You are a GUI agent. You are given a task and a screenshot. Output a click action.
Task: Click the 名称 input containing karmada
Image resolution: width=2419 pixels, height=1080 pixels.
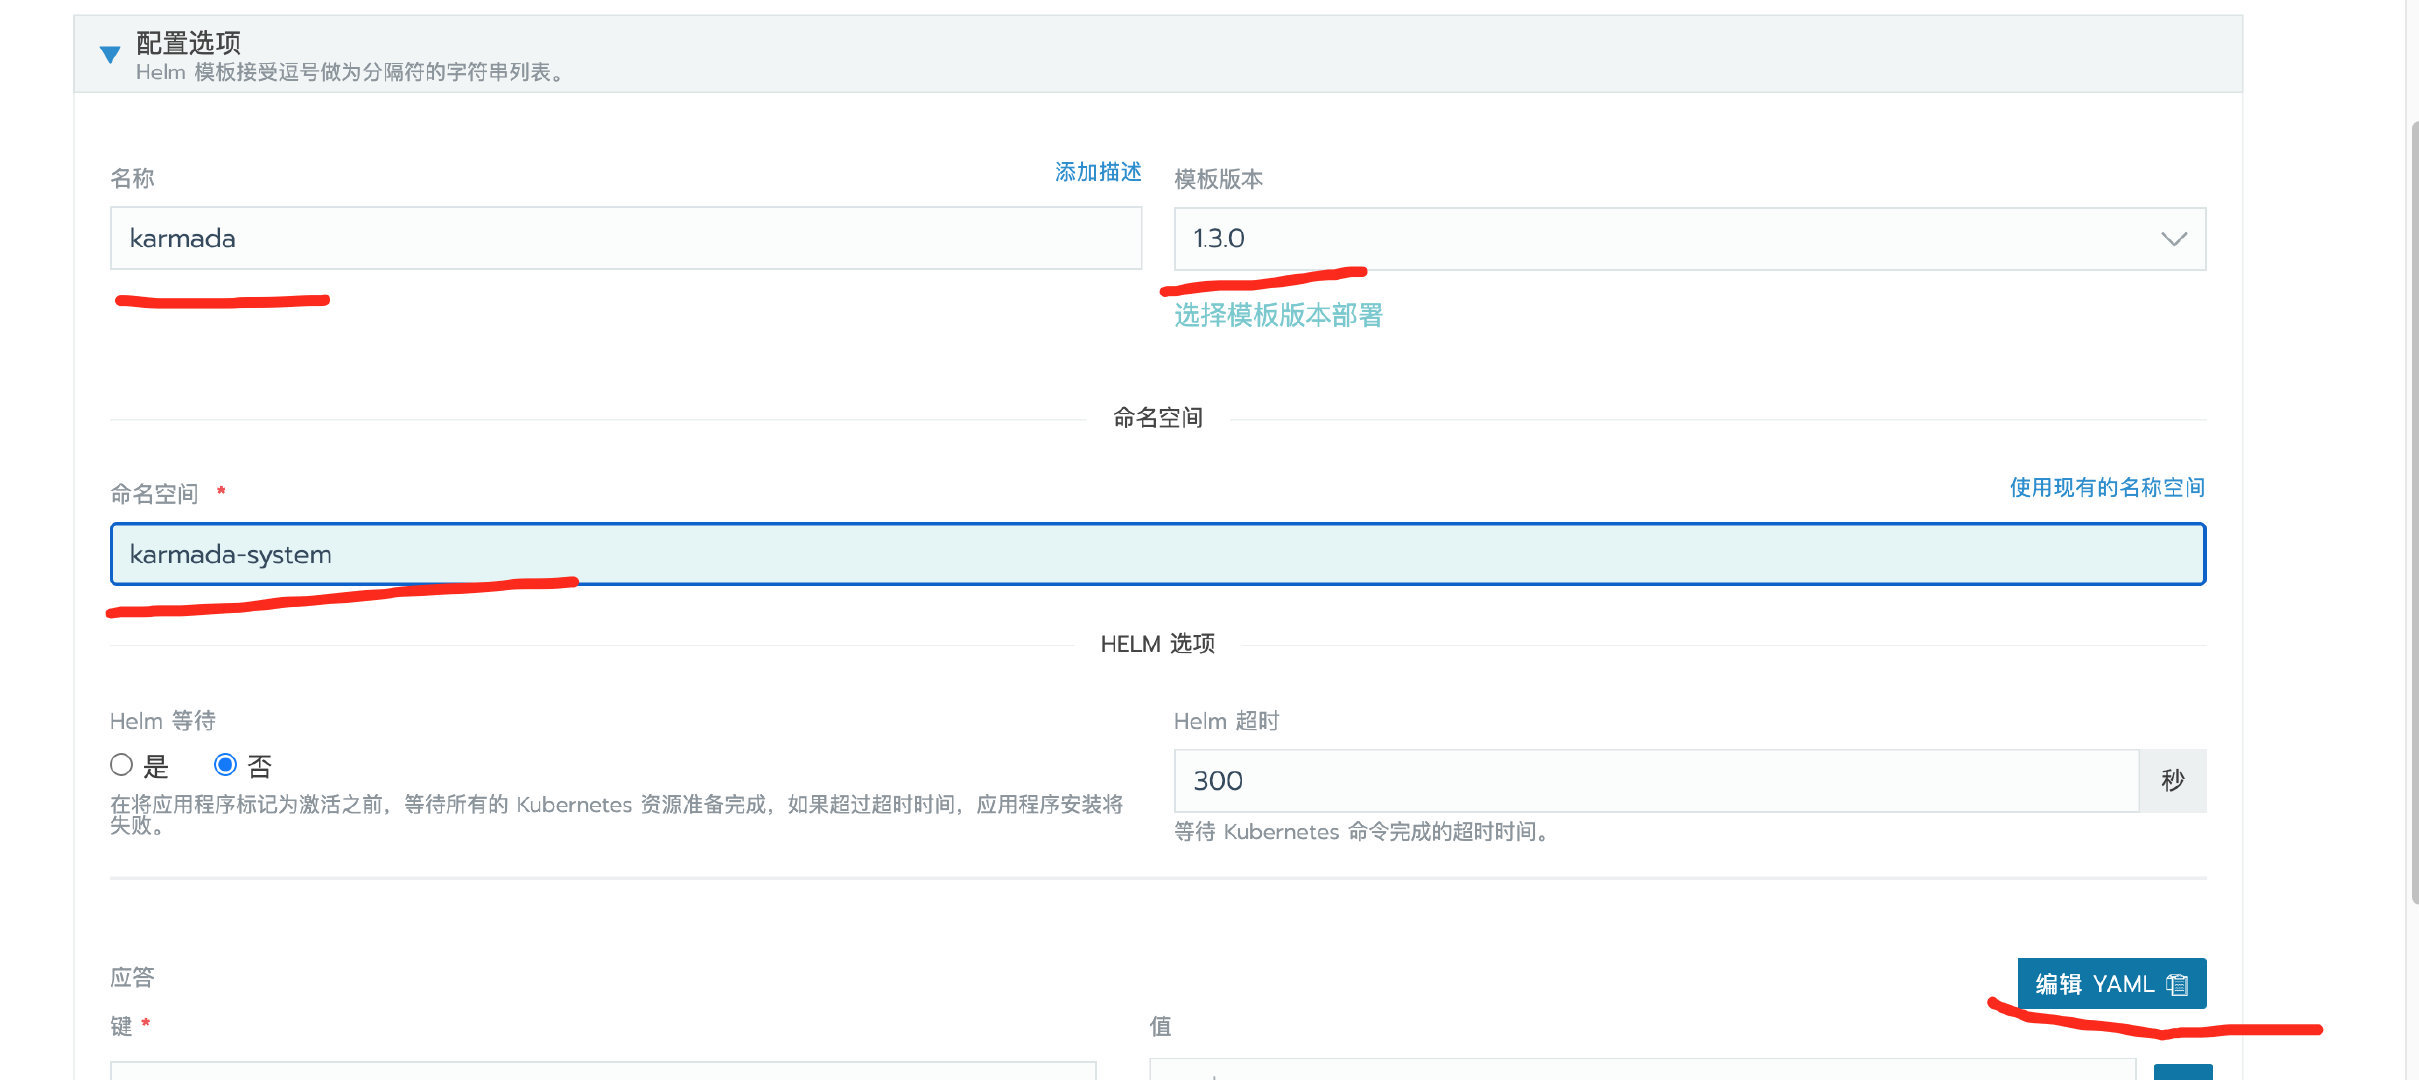(x=626, y=238)
